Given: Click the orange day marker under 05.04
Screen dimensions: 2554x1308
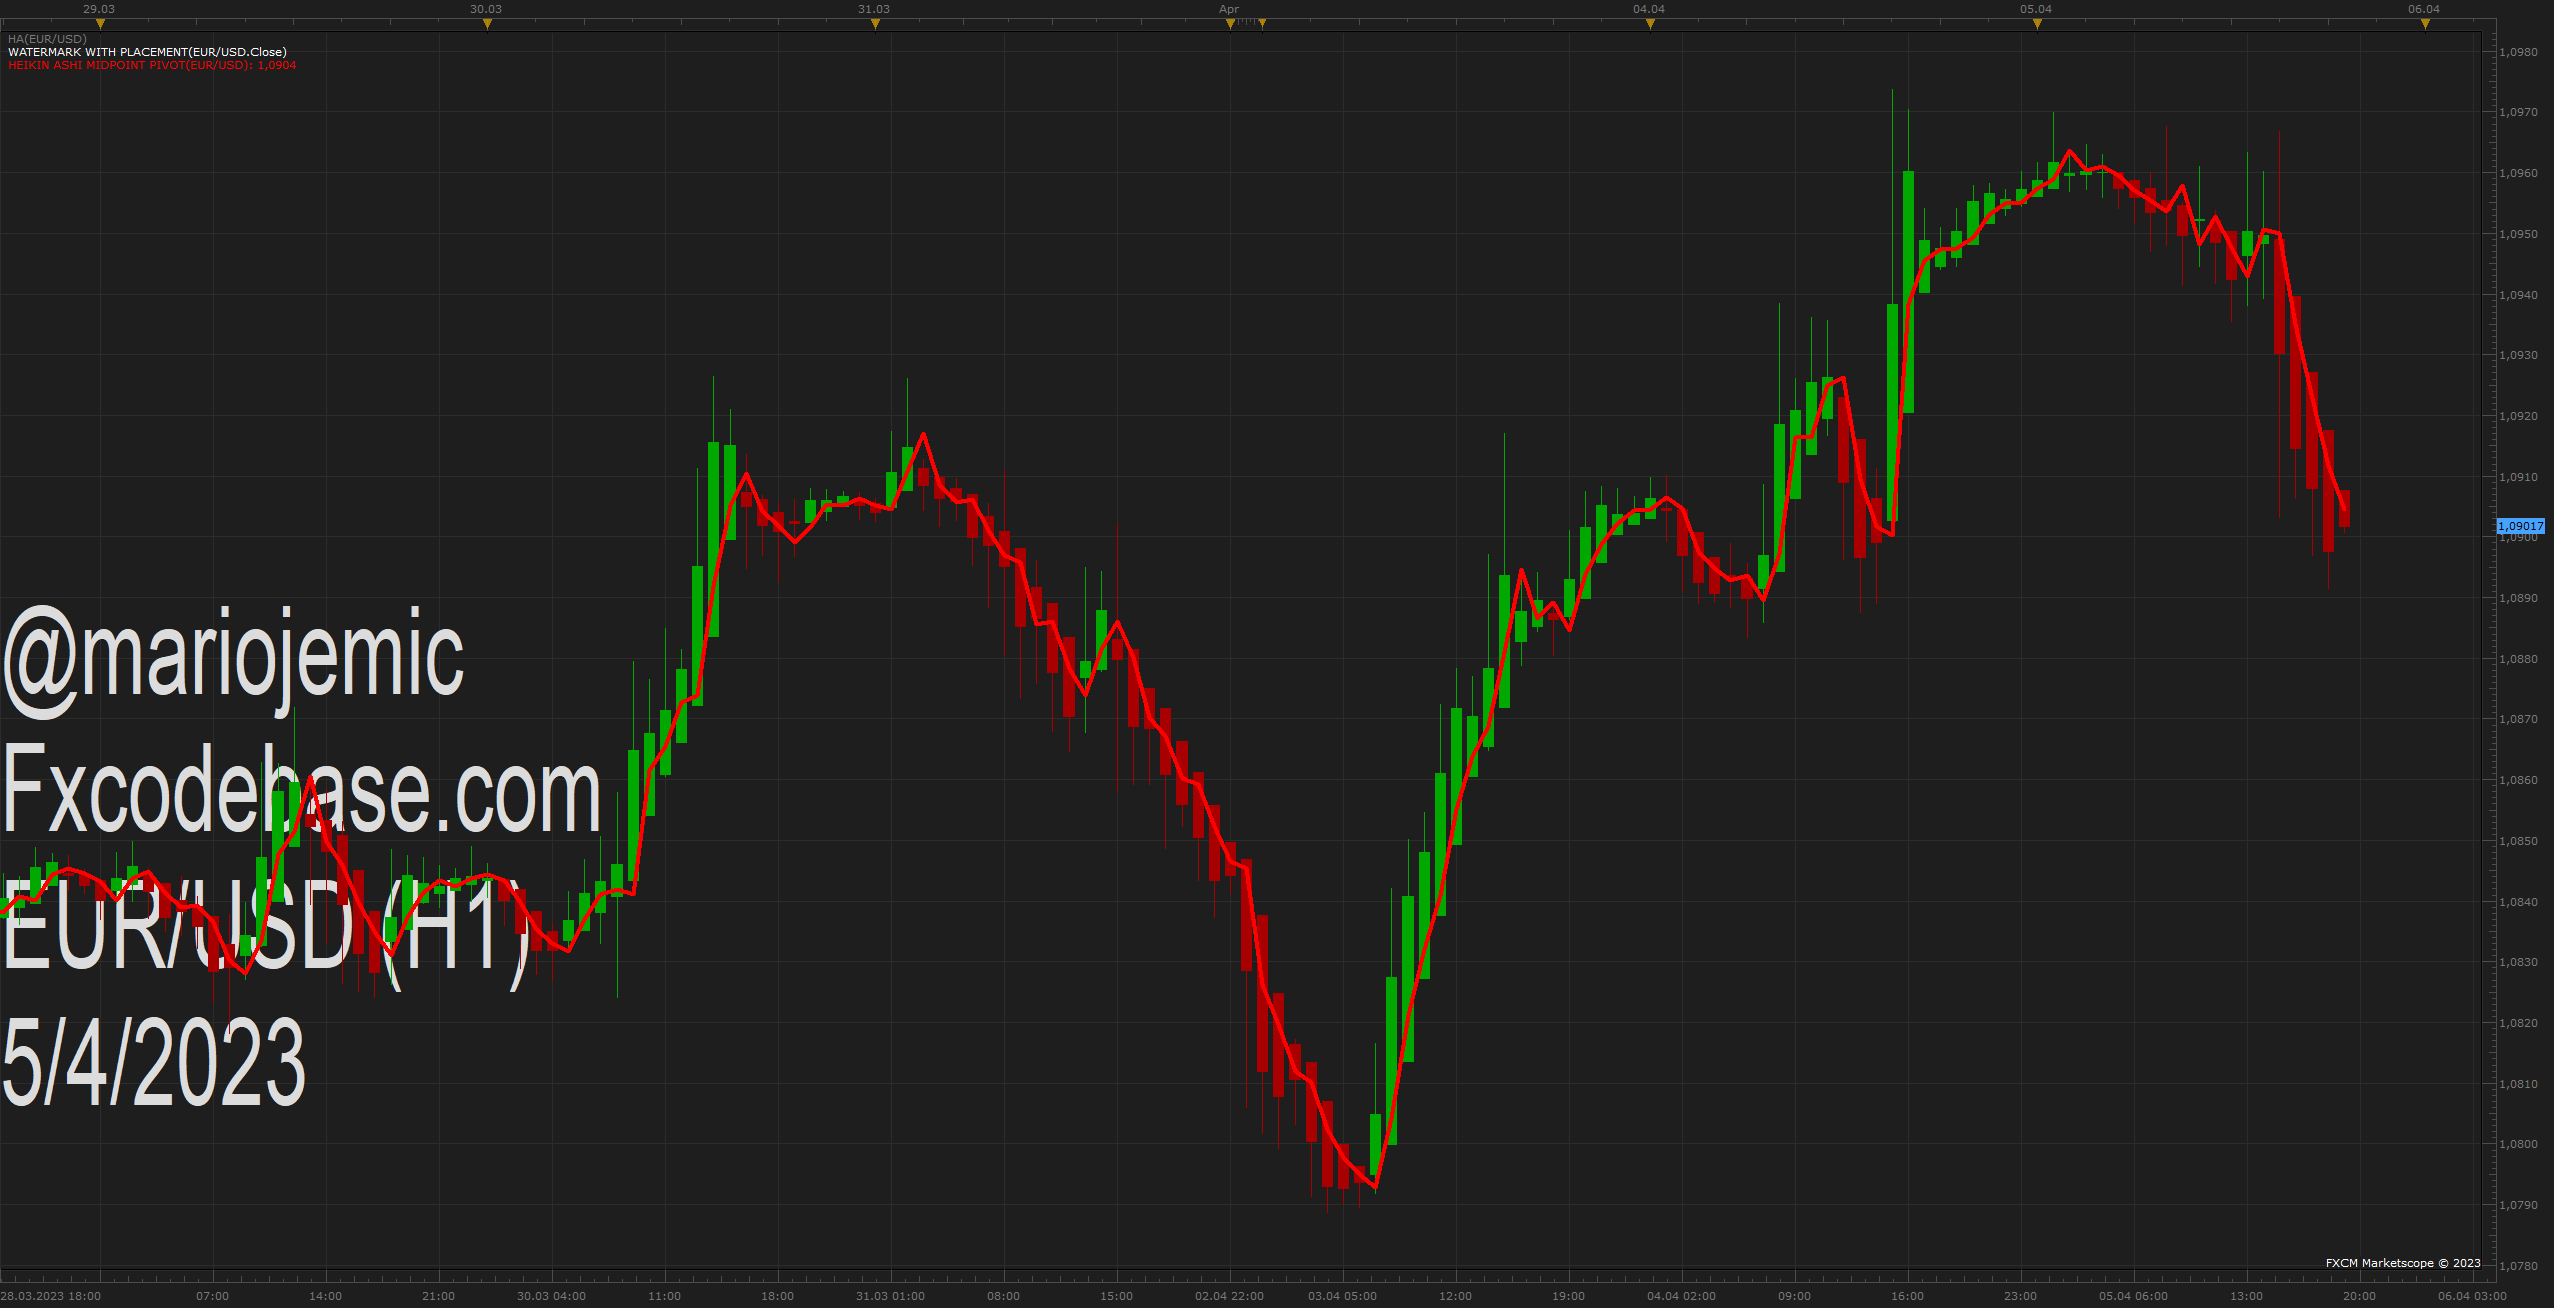Looking at the screenshot, I should [2037, 24].
